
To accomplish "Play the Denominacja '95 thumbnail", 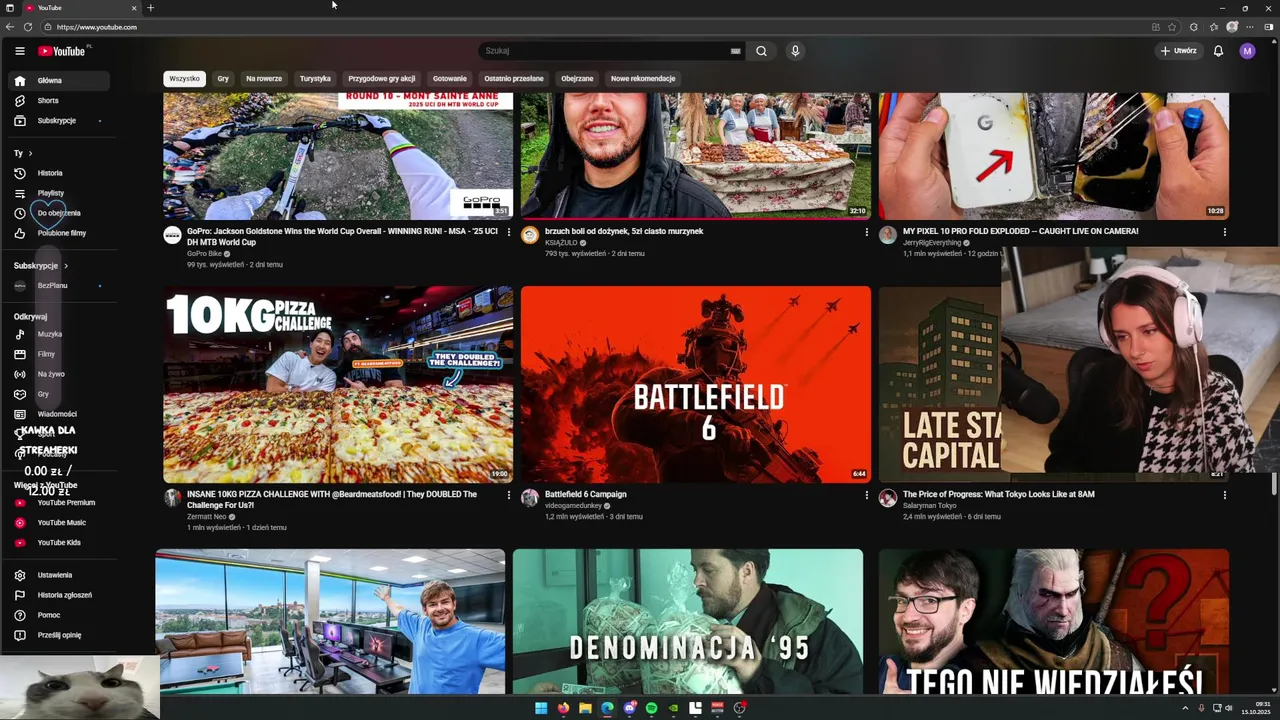I will 688,621.
